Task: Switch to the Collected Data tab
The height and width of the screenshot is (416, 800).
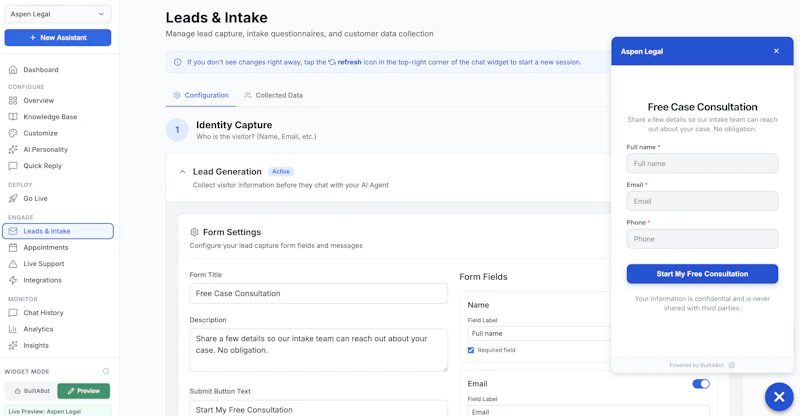Action: 273,95
